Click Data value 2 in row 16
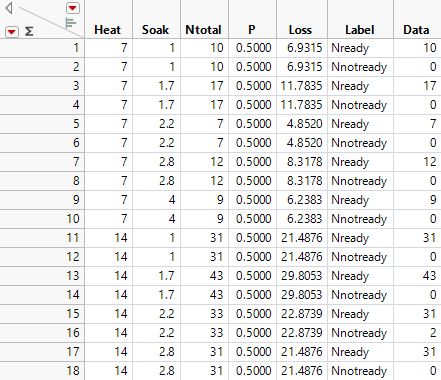The image size is (441, 380). point(433,333)
